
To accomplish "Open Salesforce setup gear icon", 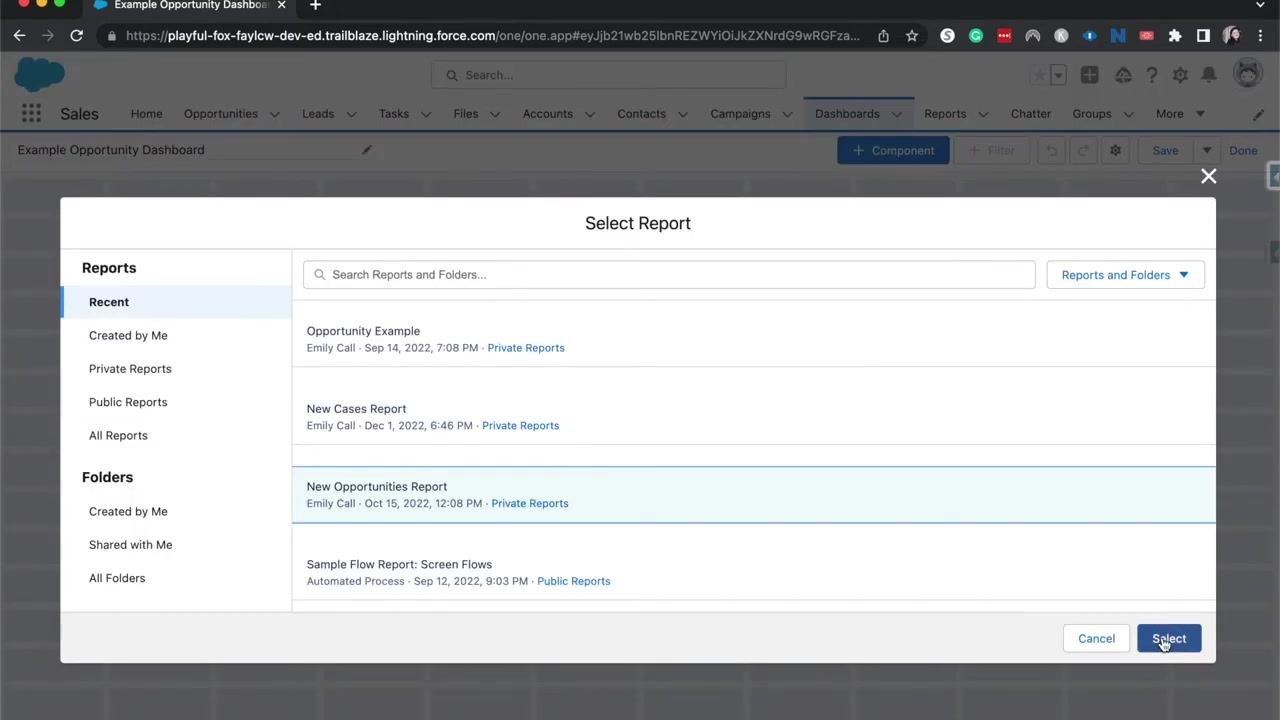I will coord(1180,75).
